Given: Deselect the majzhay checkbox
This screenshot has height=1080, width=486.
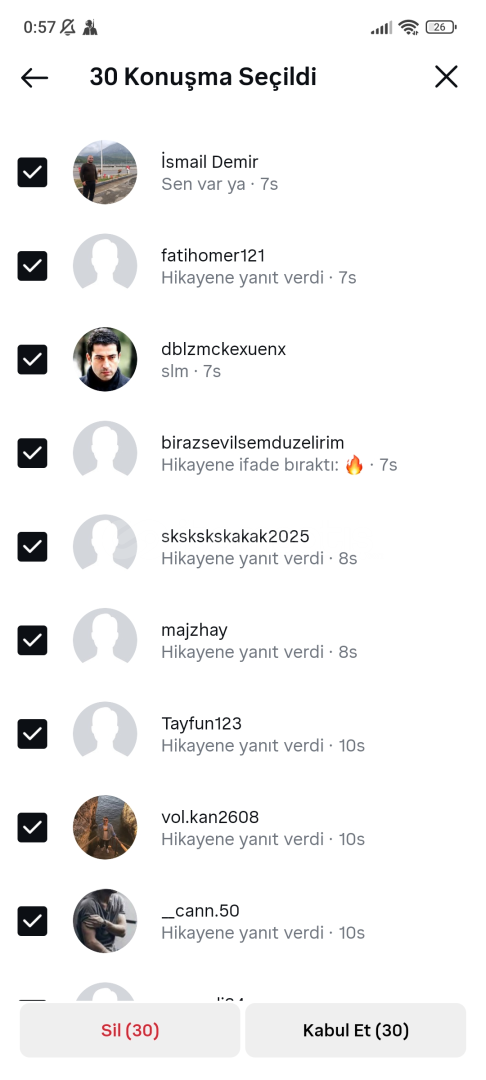Looking at the screenshot, I should (32, 641).
